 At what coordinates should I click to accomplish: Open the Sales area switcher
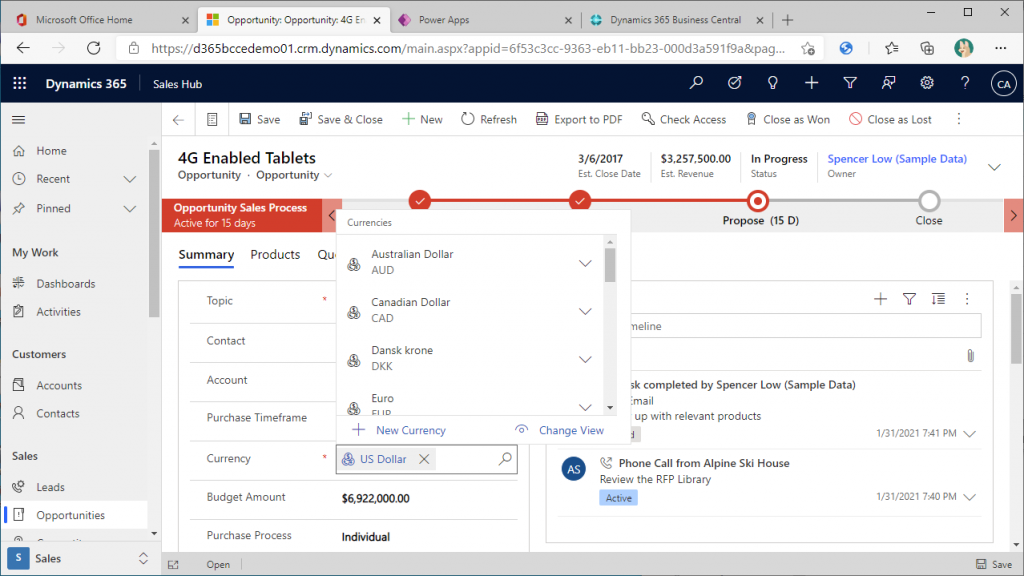tap(78, 558)
